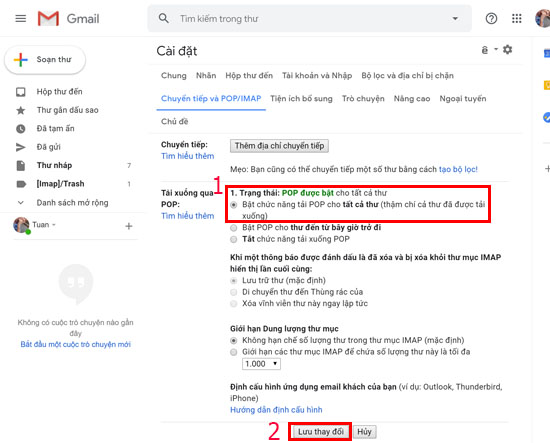Open the Thư gắn dấu sao label

click(x=67, y=110)
